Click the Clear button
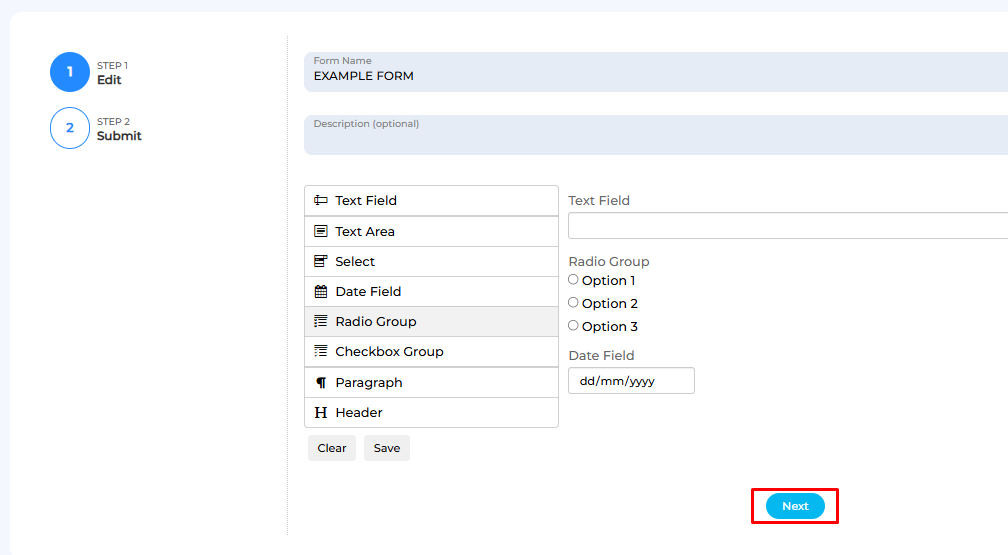This screenshot has height=555, width=1008. coord(332,448)
